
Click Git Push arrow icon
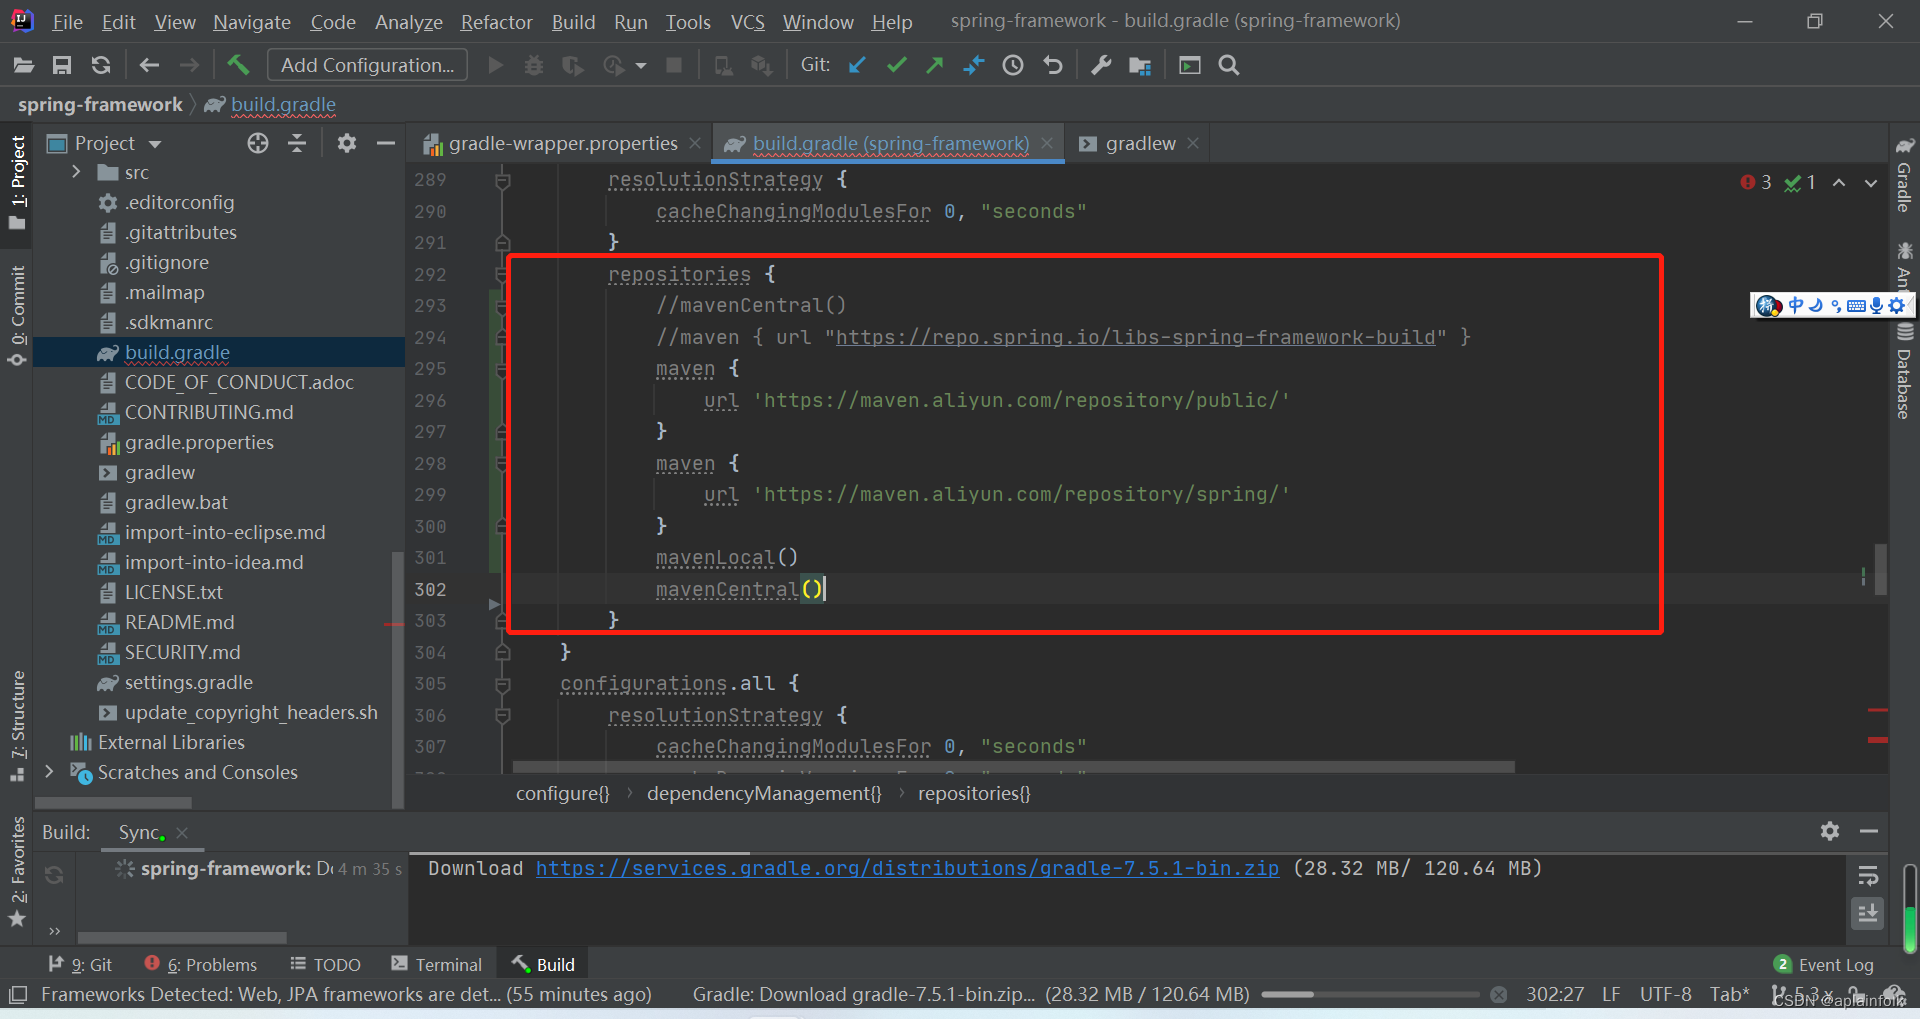(935, 65)
